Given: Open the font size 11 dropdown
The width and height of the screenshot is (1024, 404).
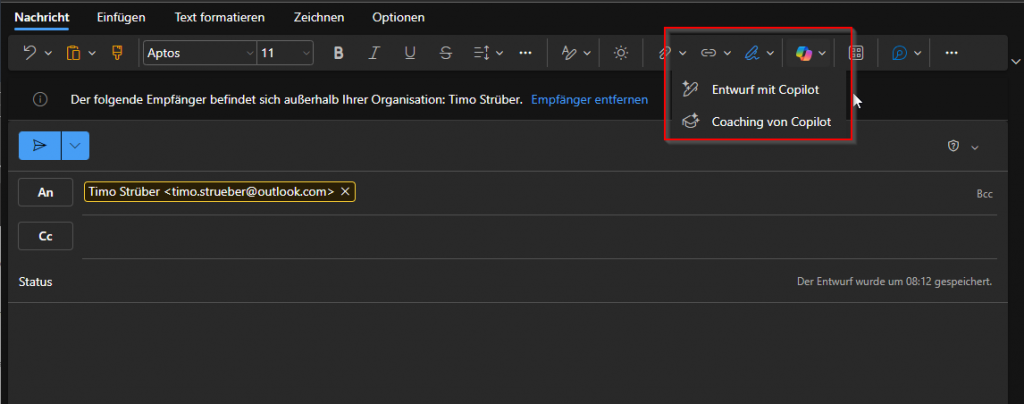Looking at the screenshot, I should [x=285, y=53].
